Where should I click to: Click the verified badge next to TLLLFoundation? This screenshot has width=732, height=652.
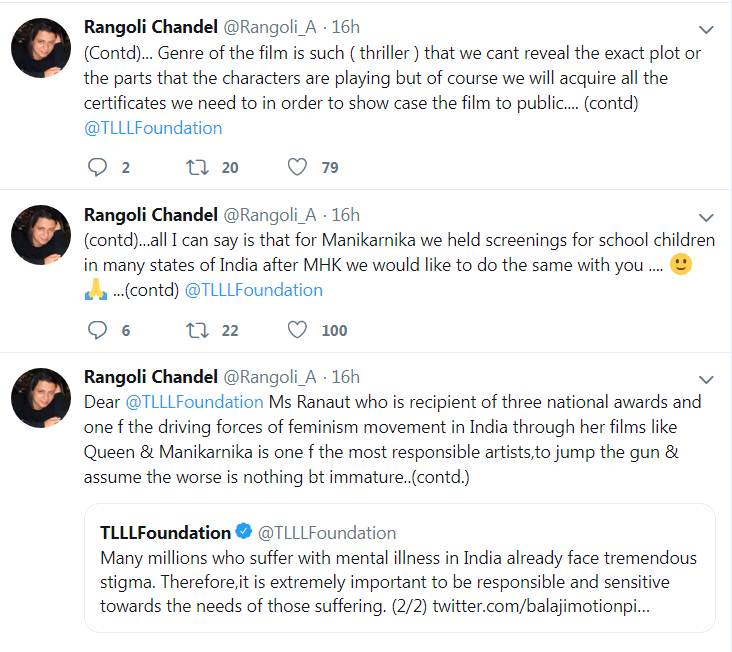point(243,532)
